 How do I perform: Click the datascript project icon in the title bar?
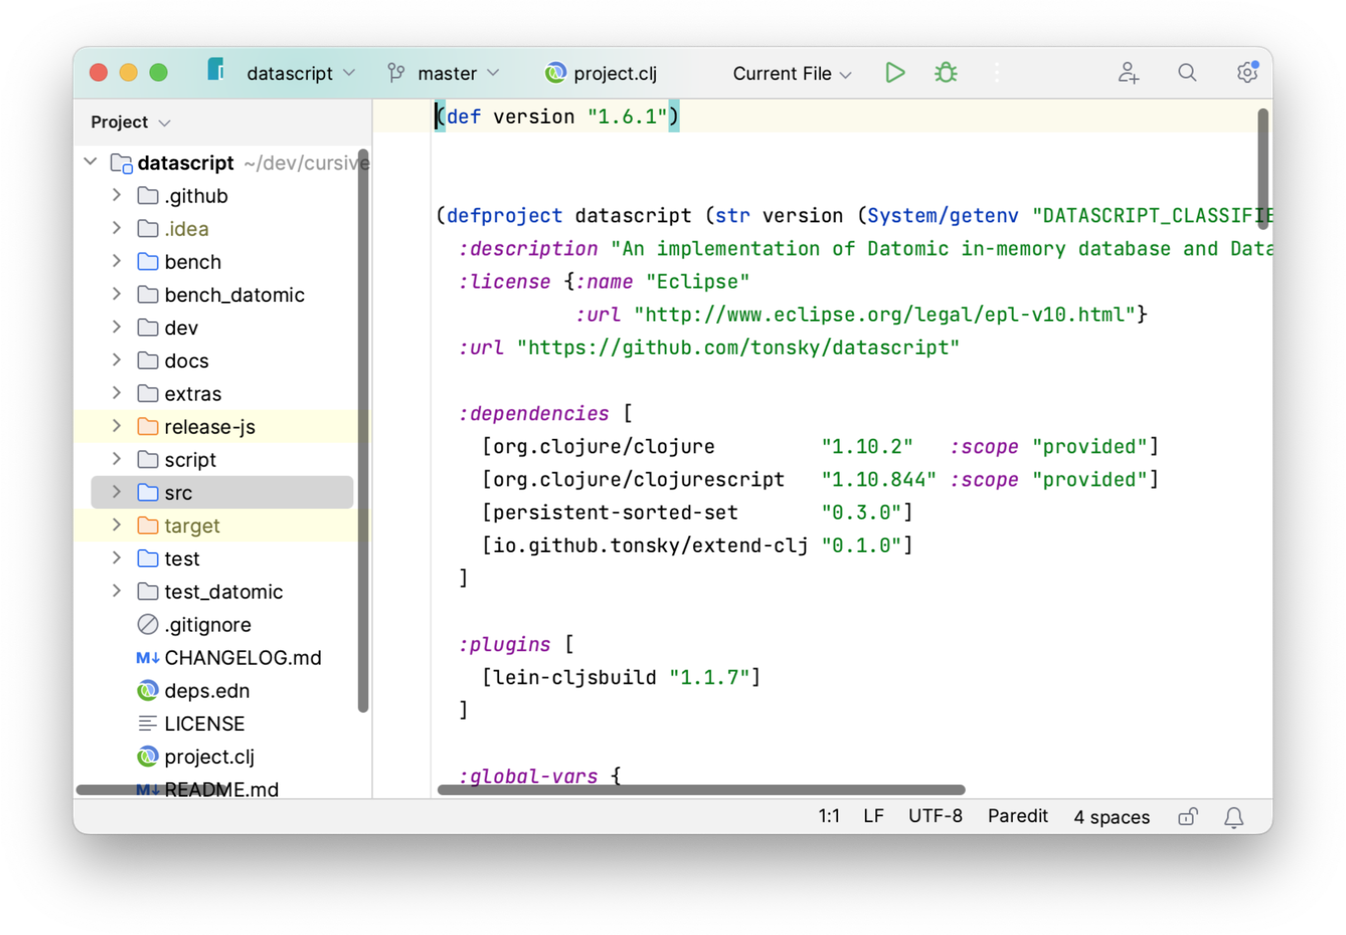(x=216, y=70)
